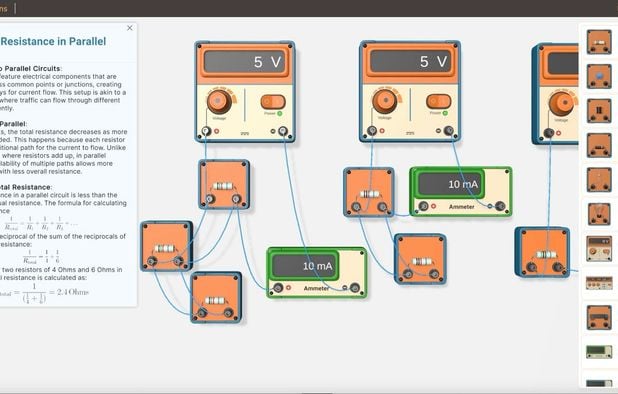Select the bottom-most resistor in the left circuit
The width and height of the screenshot is (618, 394).
click(x=216, y=298)
